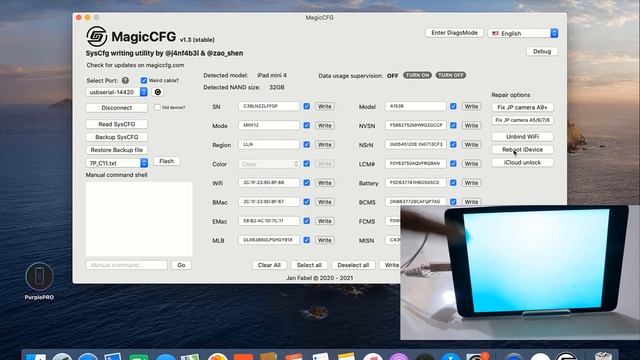Click Clear All button

(x=269, y=265)
